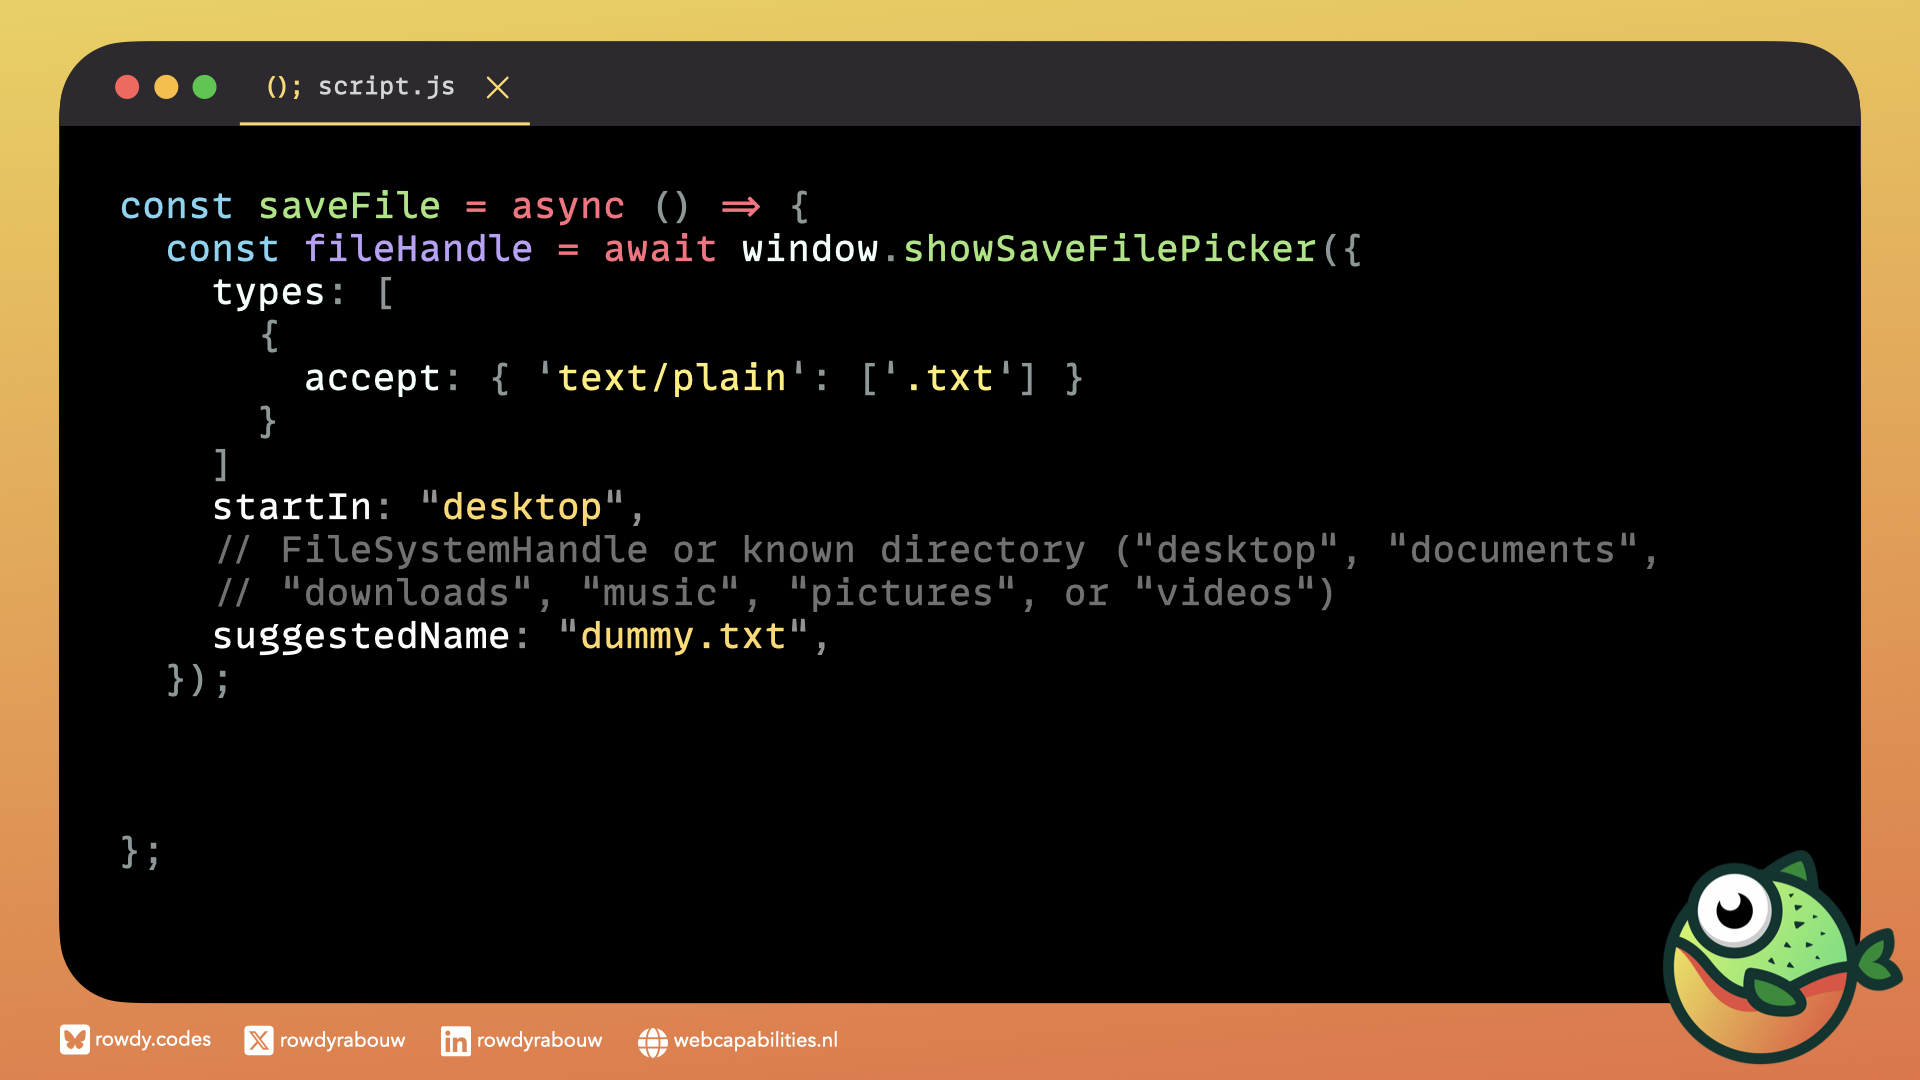Screen dimensions: 1920x1080
Task: Click the saveFile function name
Action: point(349,206)
